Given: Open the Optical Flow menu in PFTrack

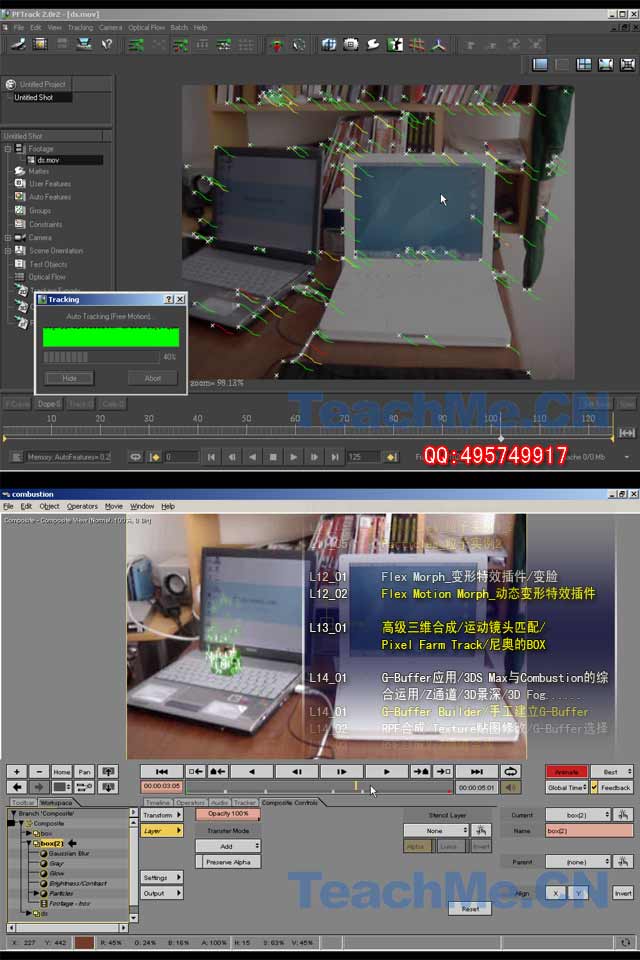Looking at the screenshot, I should tap(146, 28).
